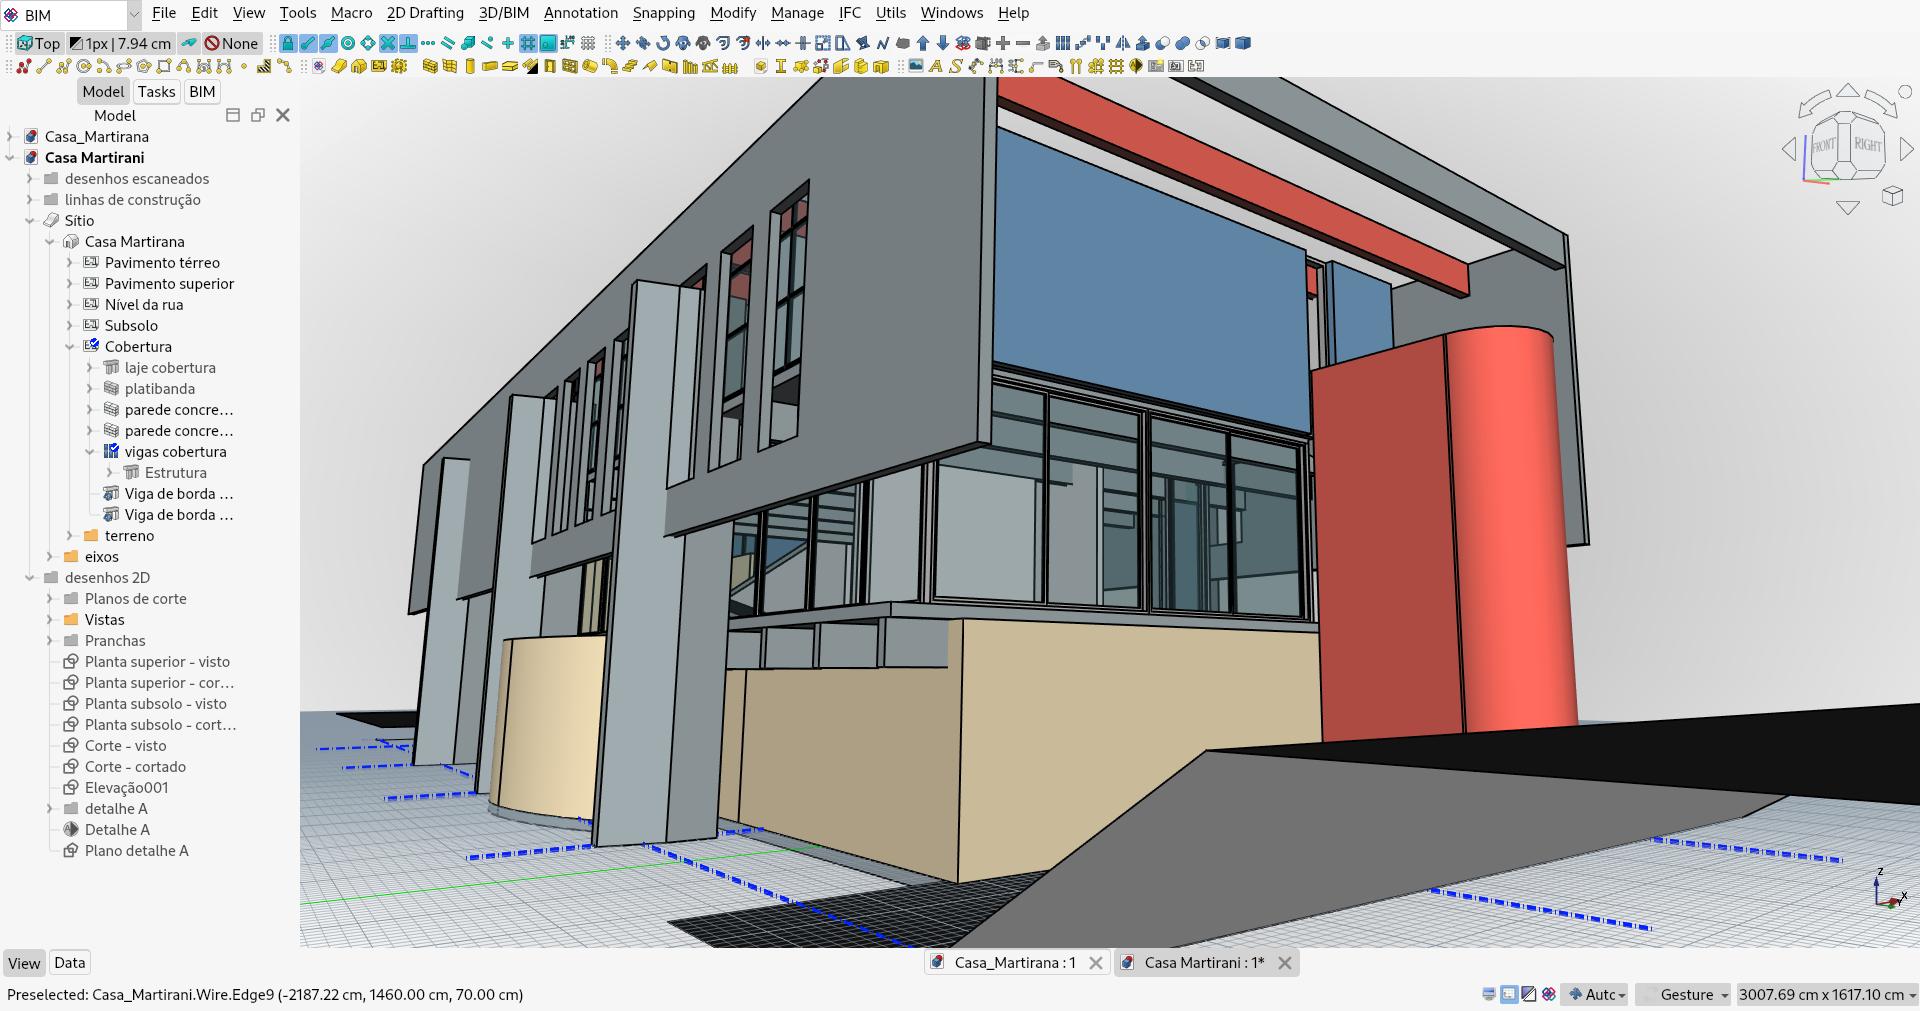Open the Annotation menu

coord(580,13)
